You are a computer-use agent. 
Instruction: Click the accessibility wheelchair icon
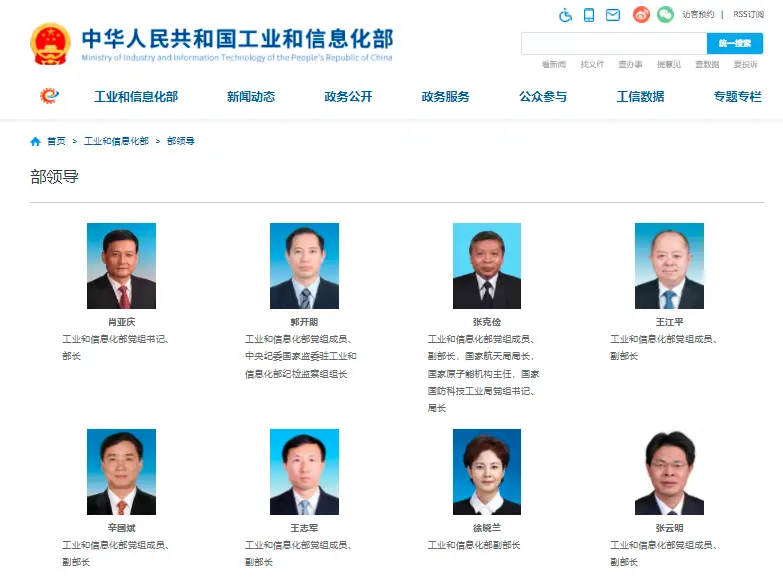click(x=565, y=15)
